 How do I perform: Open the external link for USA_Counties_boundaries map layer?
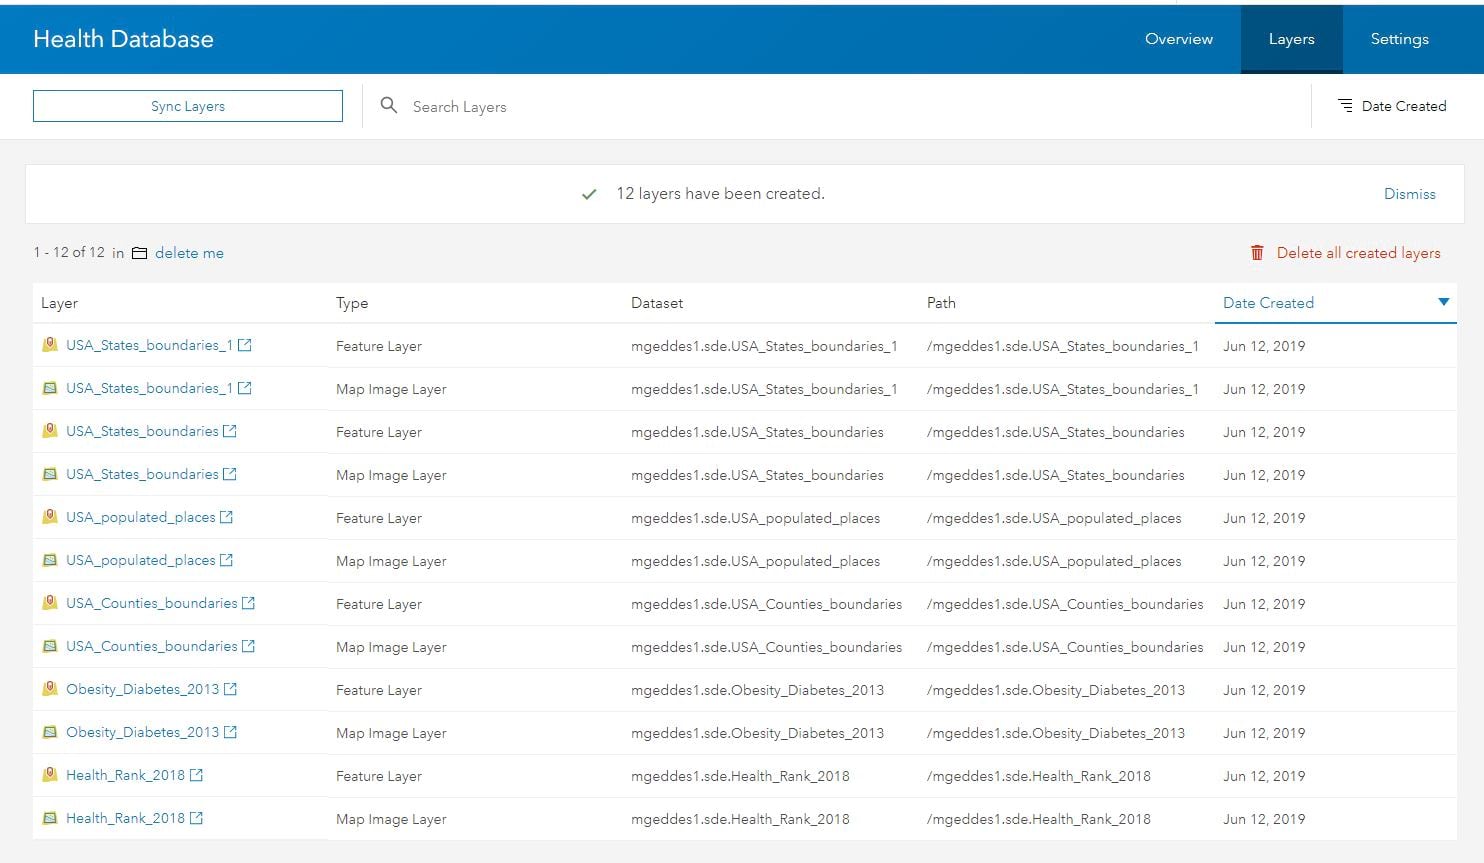(246, 646)
